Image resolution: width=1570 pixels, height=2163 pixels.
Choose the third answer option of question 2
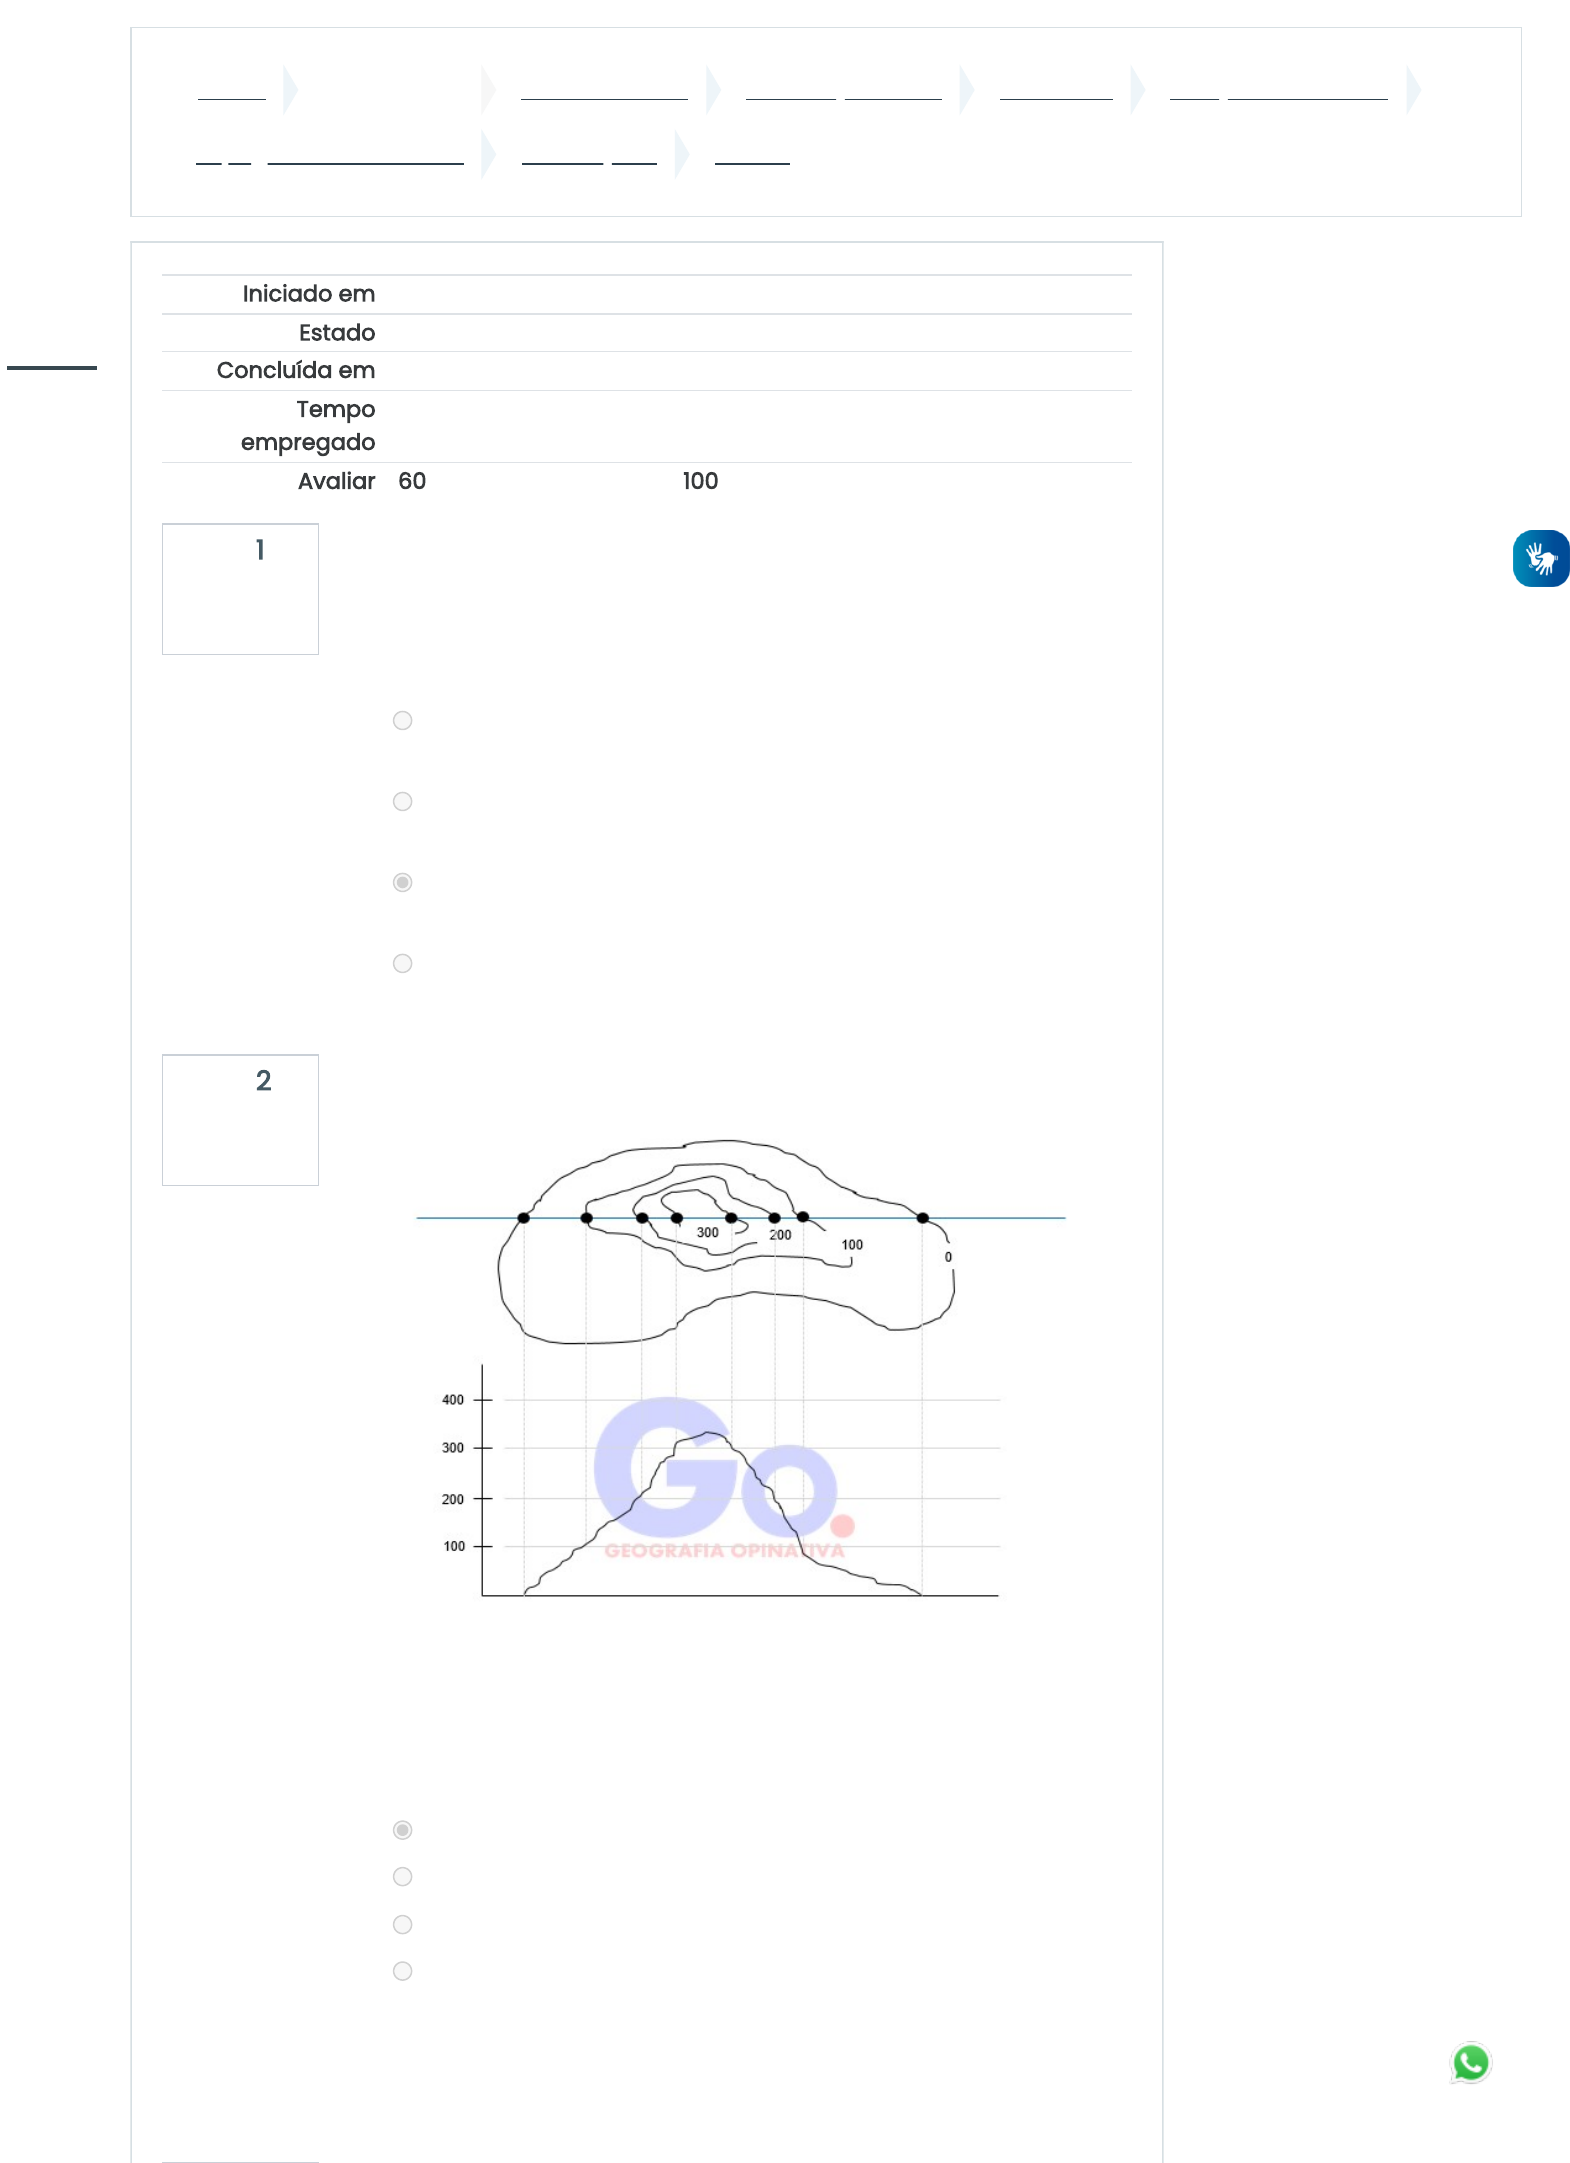click(402, 1925)
